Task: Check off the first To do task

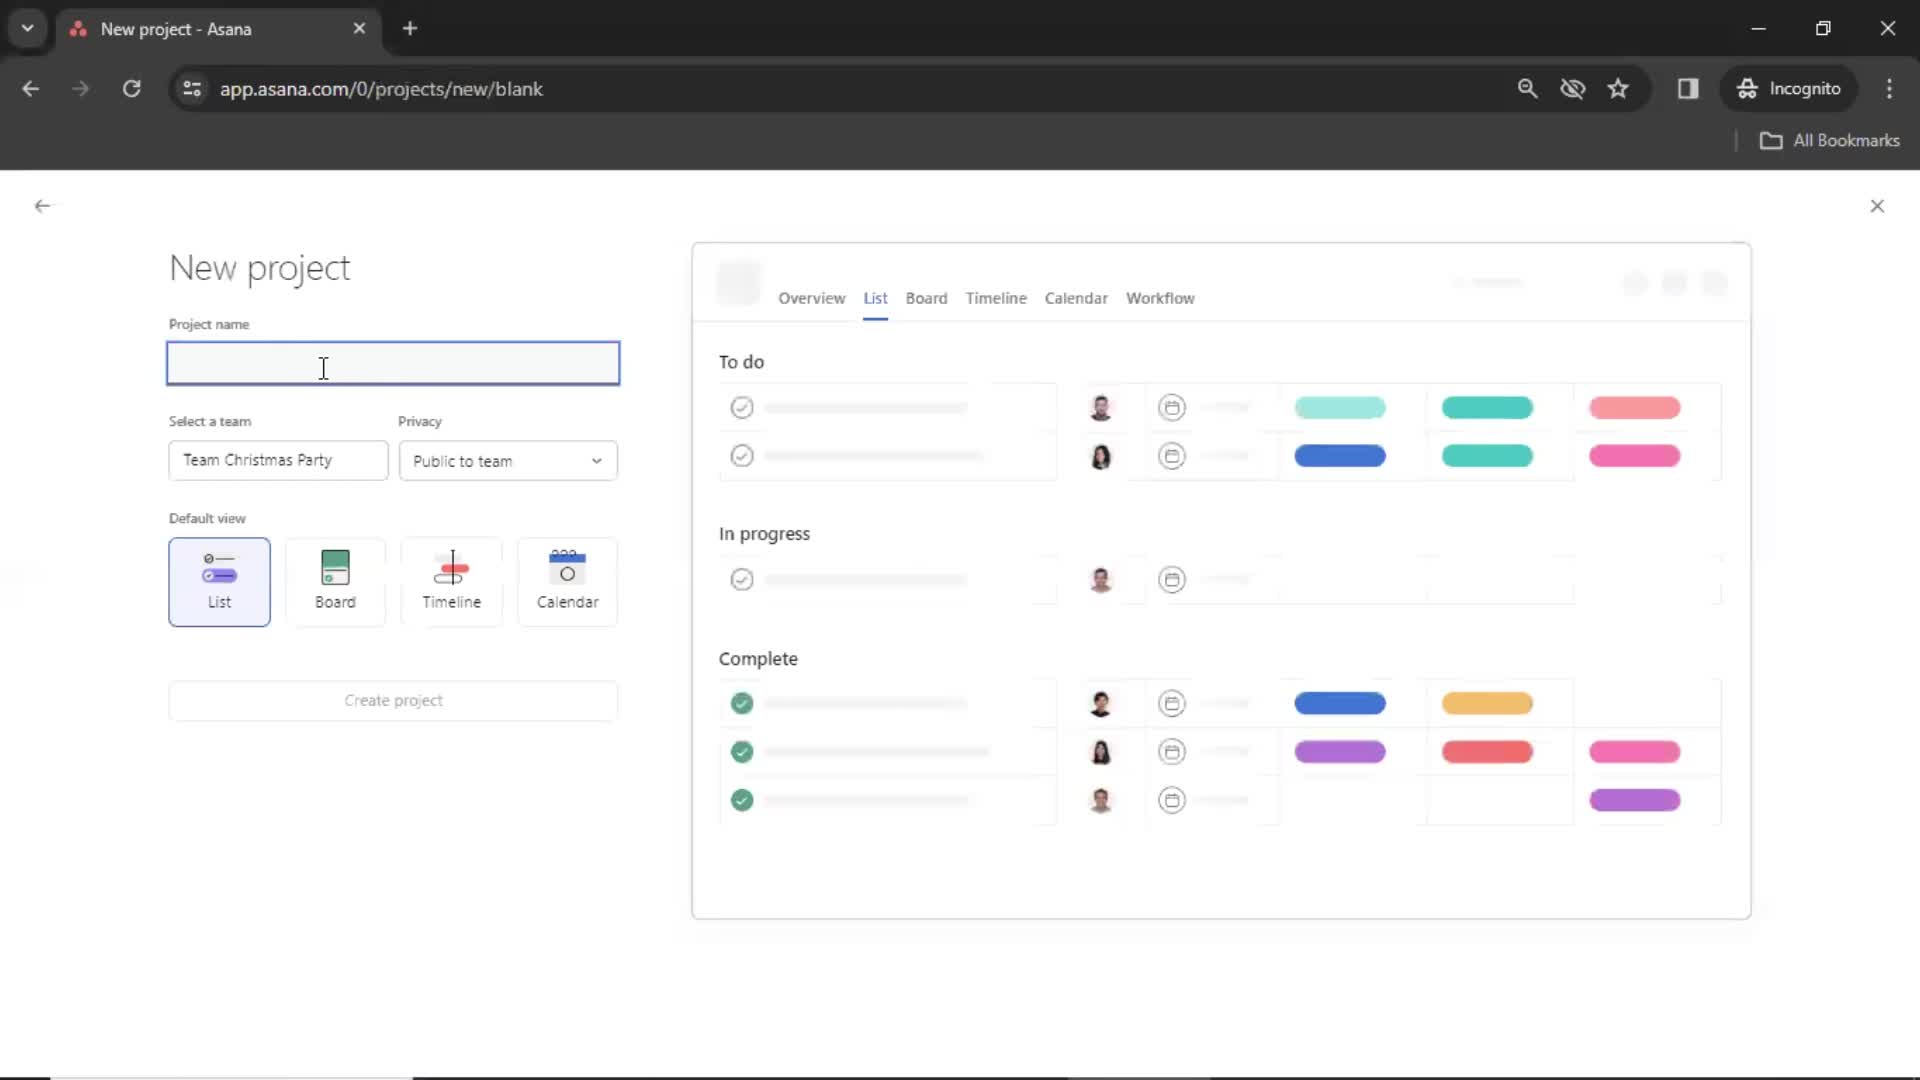Action: pyautogui.click(x=741, y=408)
